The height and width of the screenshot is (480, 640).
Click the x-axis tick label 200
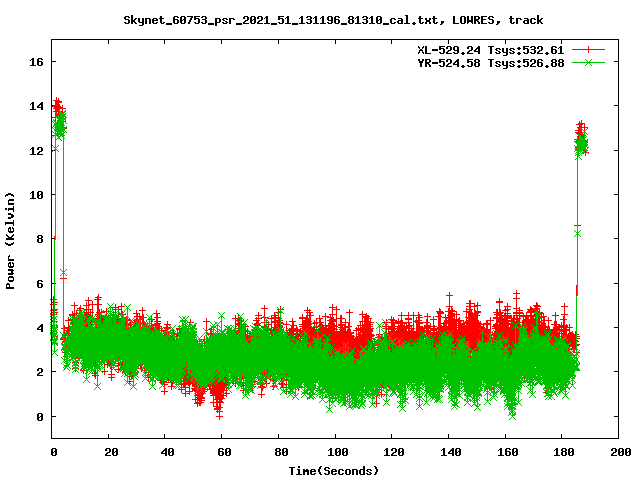click(x=620, y=452)
